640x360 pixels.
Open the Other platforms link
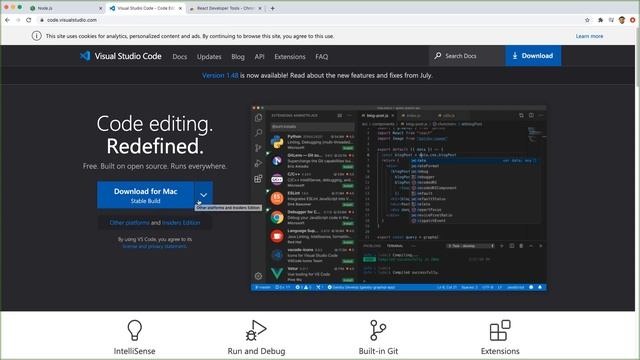[129, 223]
